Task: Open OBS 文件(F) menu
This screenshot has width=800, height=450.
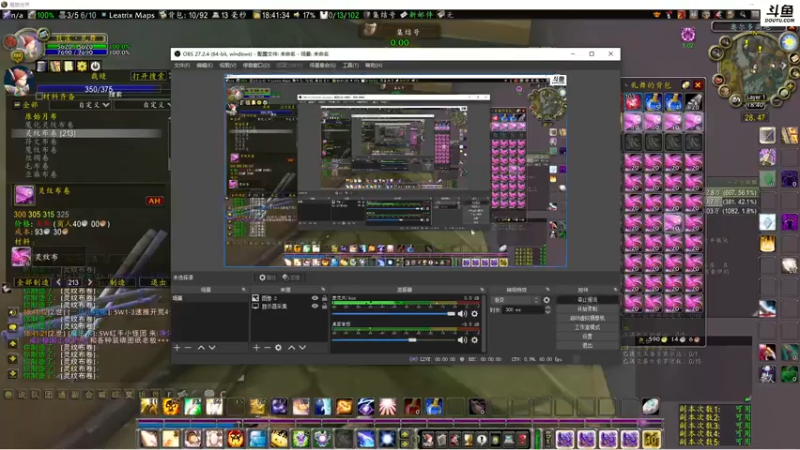Action: point(182,65)
